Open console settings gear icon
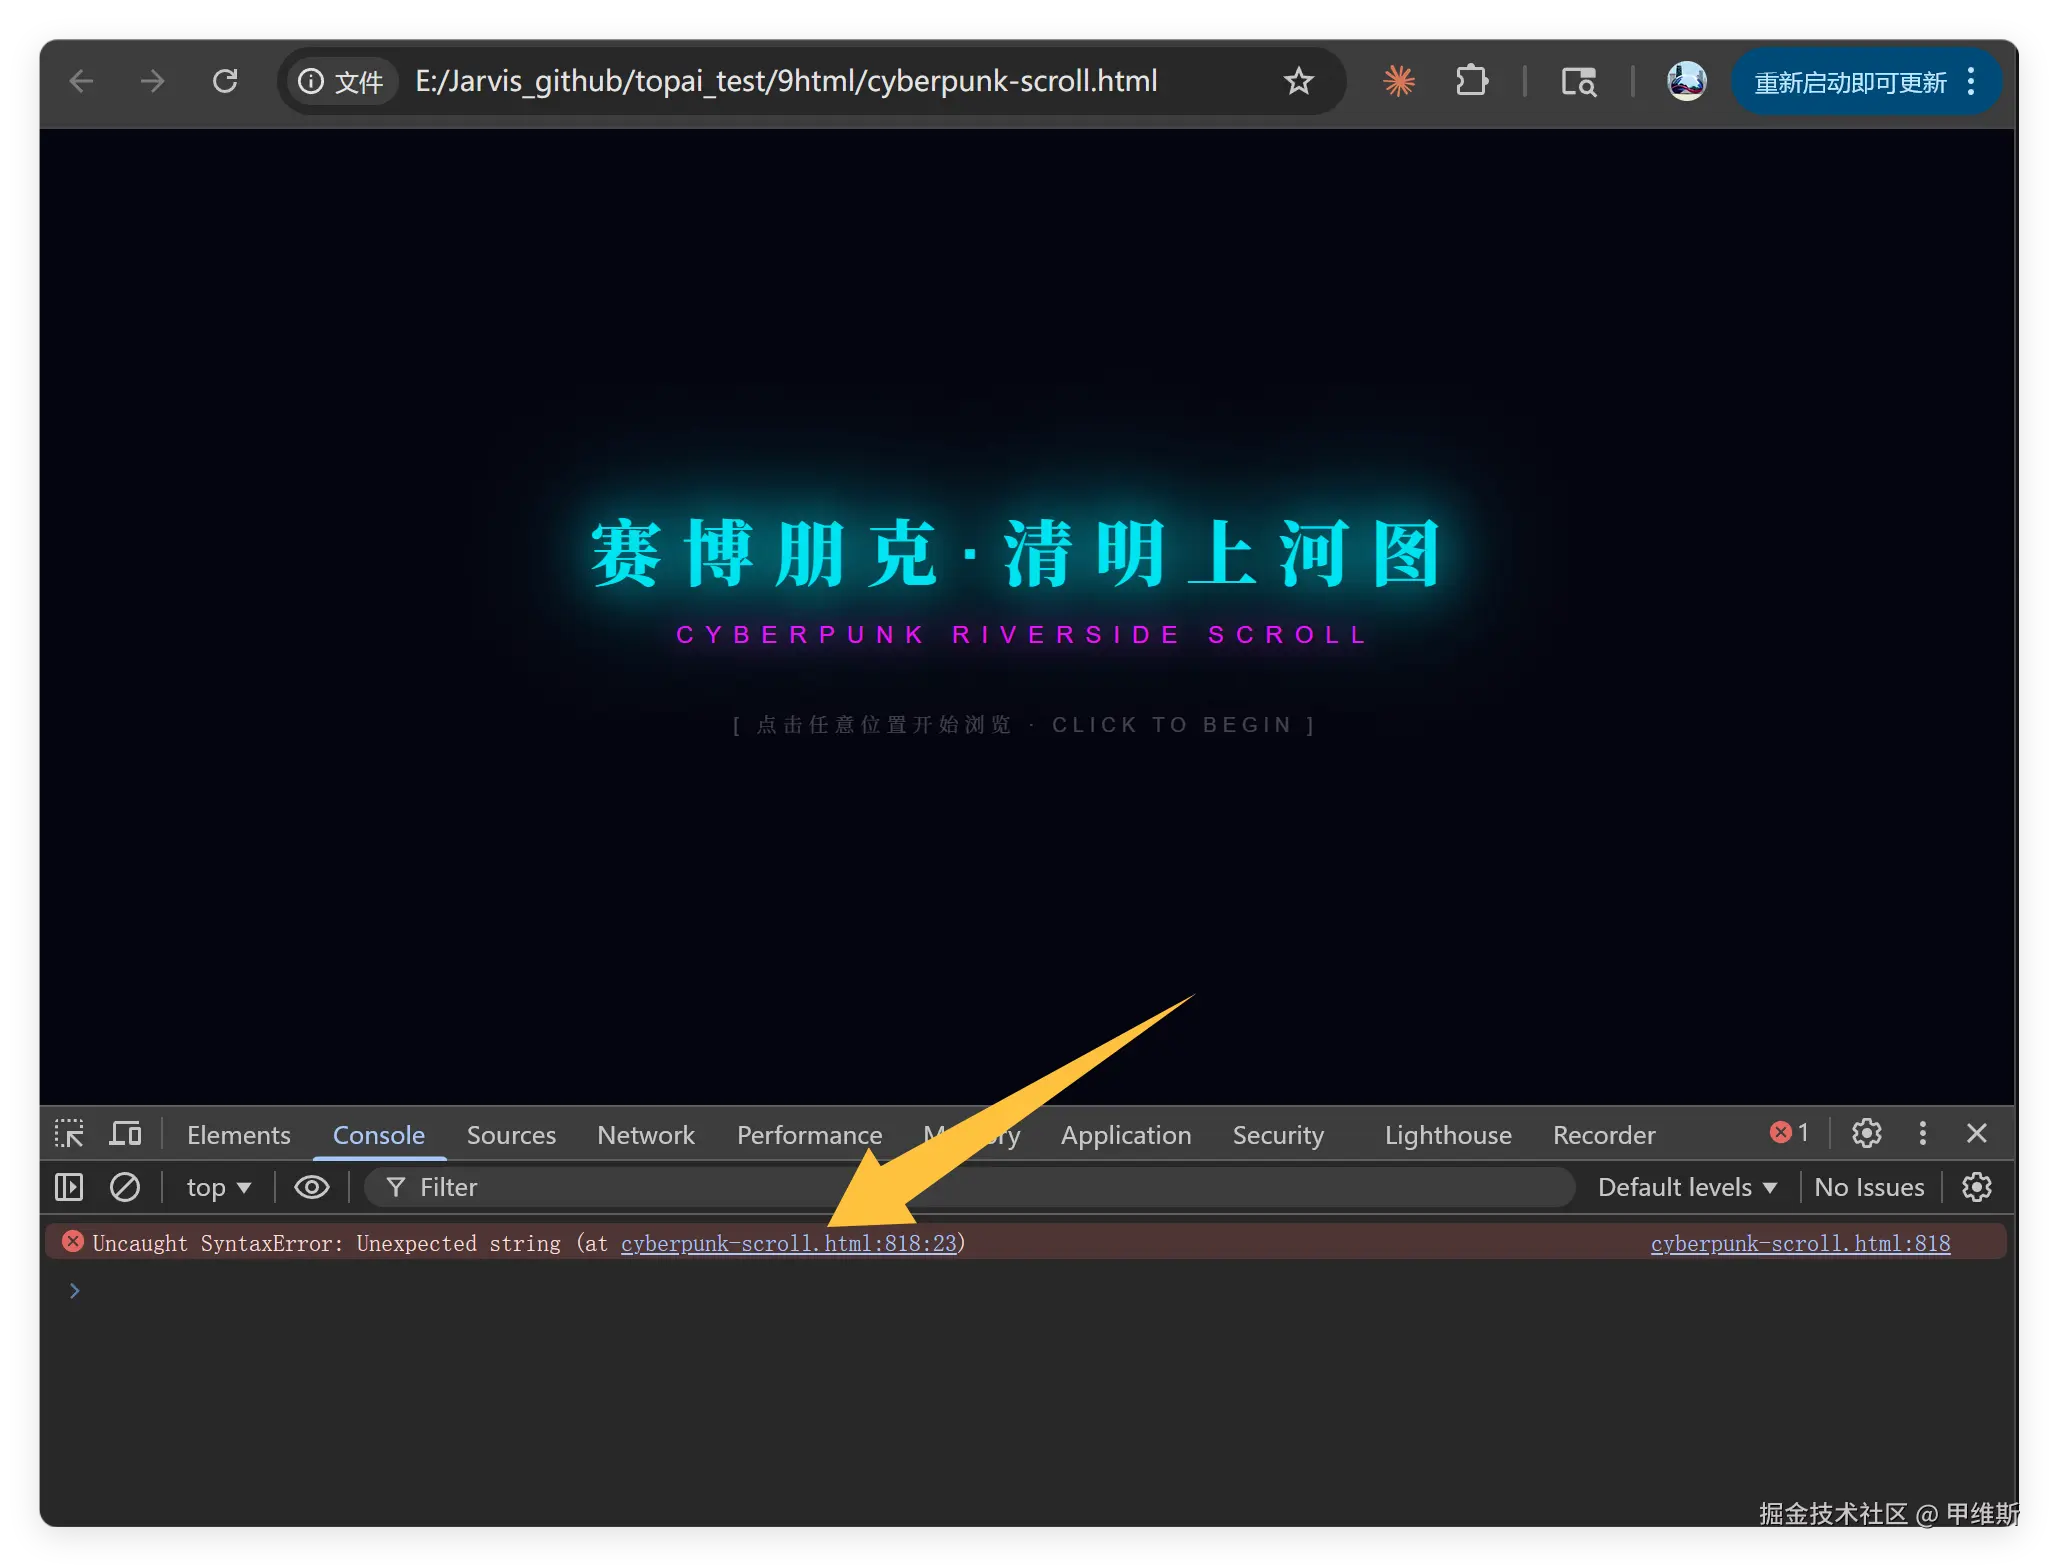Image resolution: width=2058 pixels, height=1566 pixels. [1976, 1187]
